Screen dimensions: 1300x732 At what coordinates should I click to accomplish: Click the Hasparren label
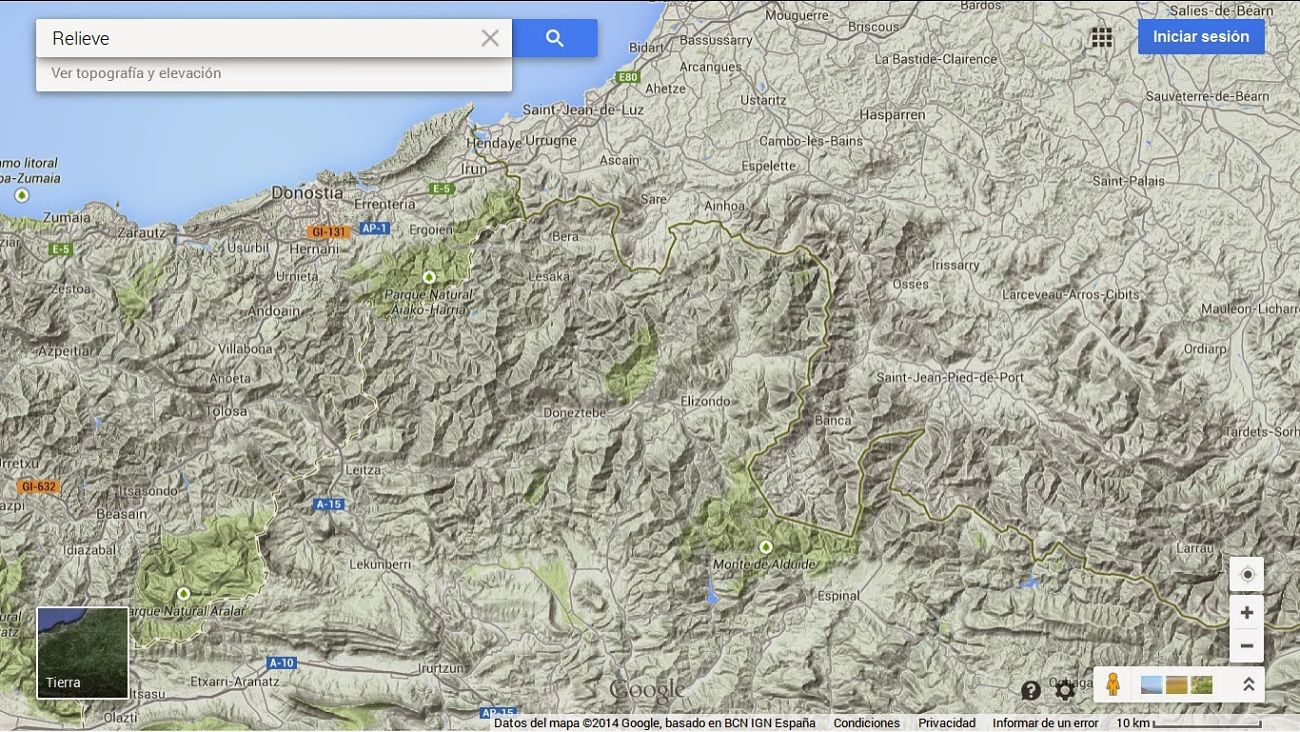pyautogui.click(x=892, y=115)
